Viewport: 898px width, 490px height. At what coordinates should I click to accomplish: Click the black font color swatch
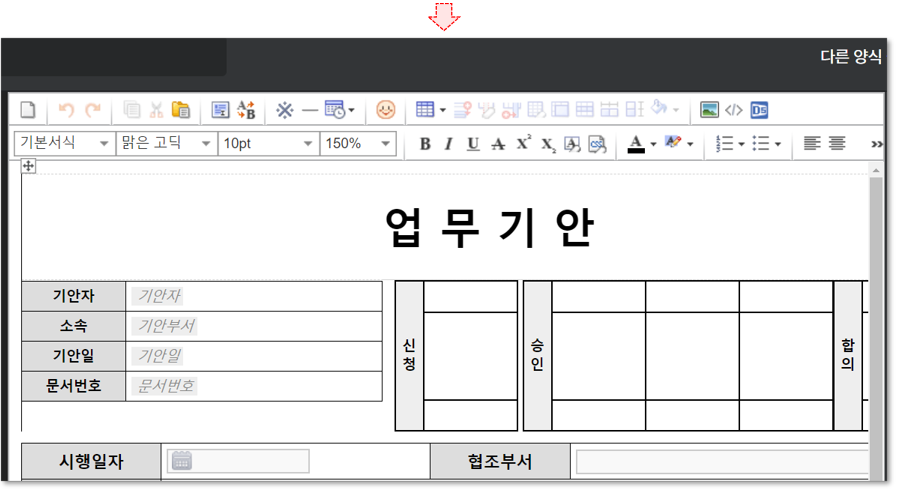(x=635, y=144)
